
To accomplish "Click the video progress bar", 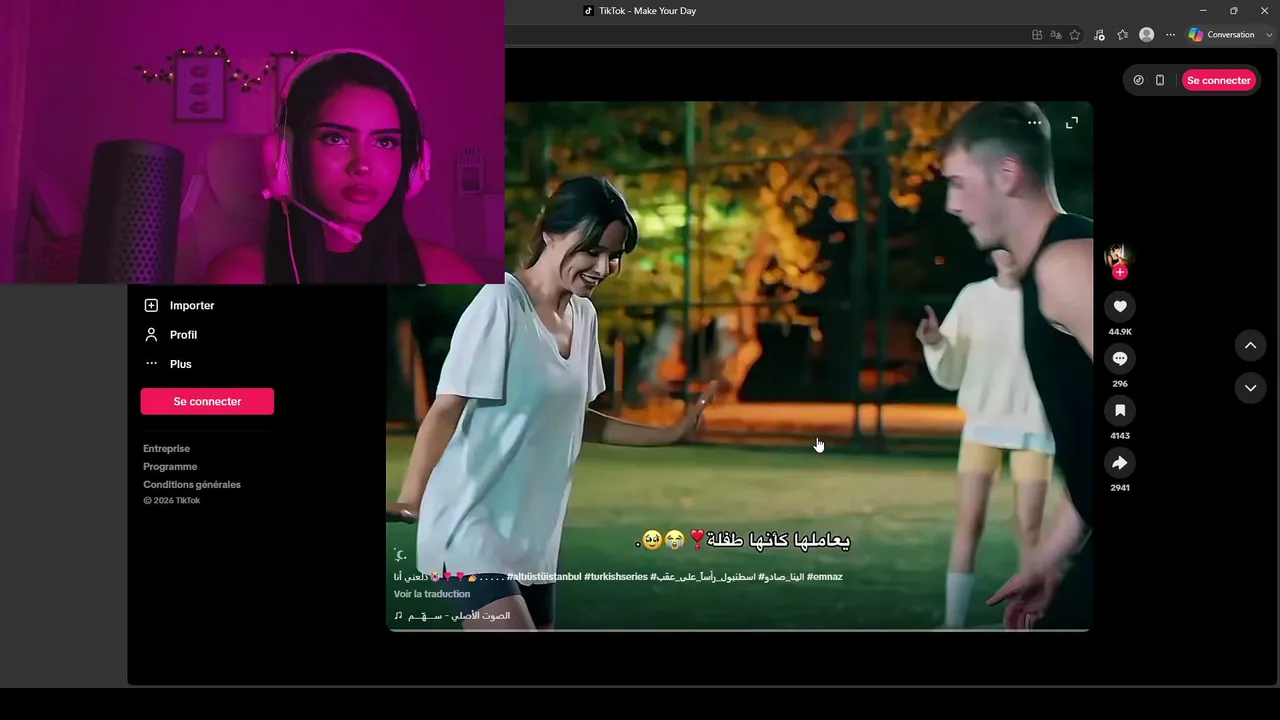I will (739, 630).
